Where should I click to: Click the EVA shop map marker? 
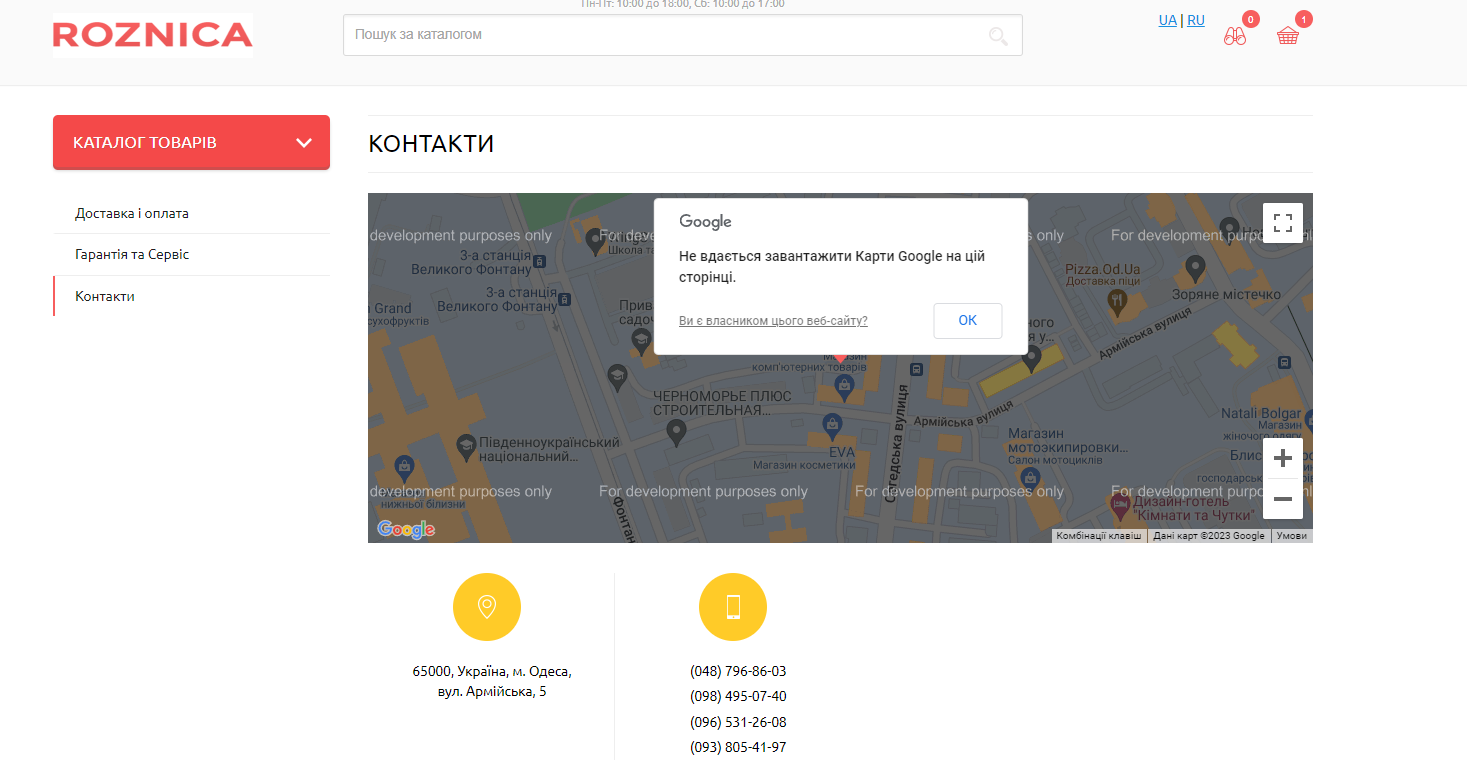[x=833, y=428]
